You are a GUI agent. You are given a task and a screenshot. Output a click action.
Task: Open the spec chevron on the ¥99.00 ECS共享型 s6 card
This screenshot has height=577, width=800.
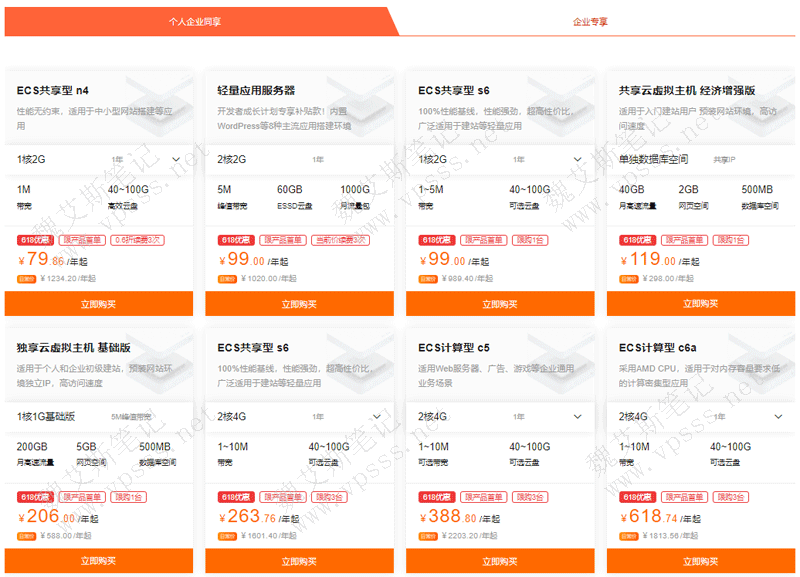pyautogui.click(x=577, y=159)
